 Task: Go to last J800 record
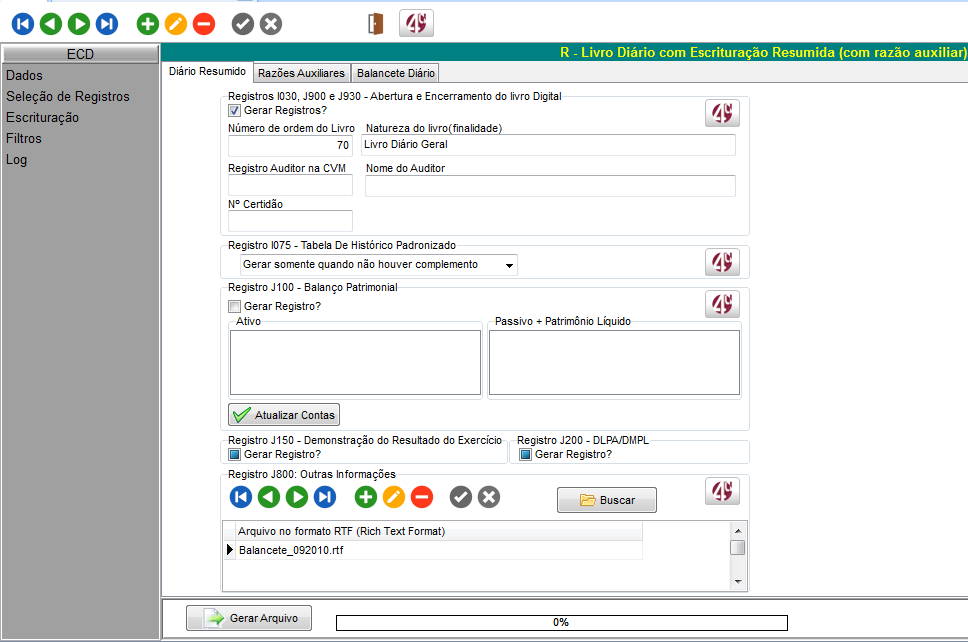pyautogui.click(x=325, y=497)
